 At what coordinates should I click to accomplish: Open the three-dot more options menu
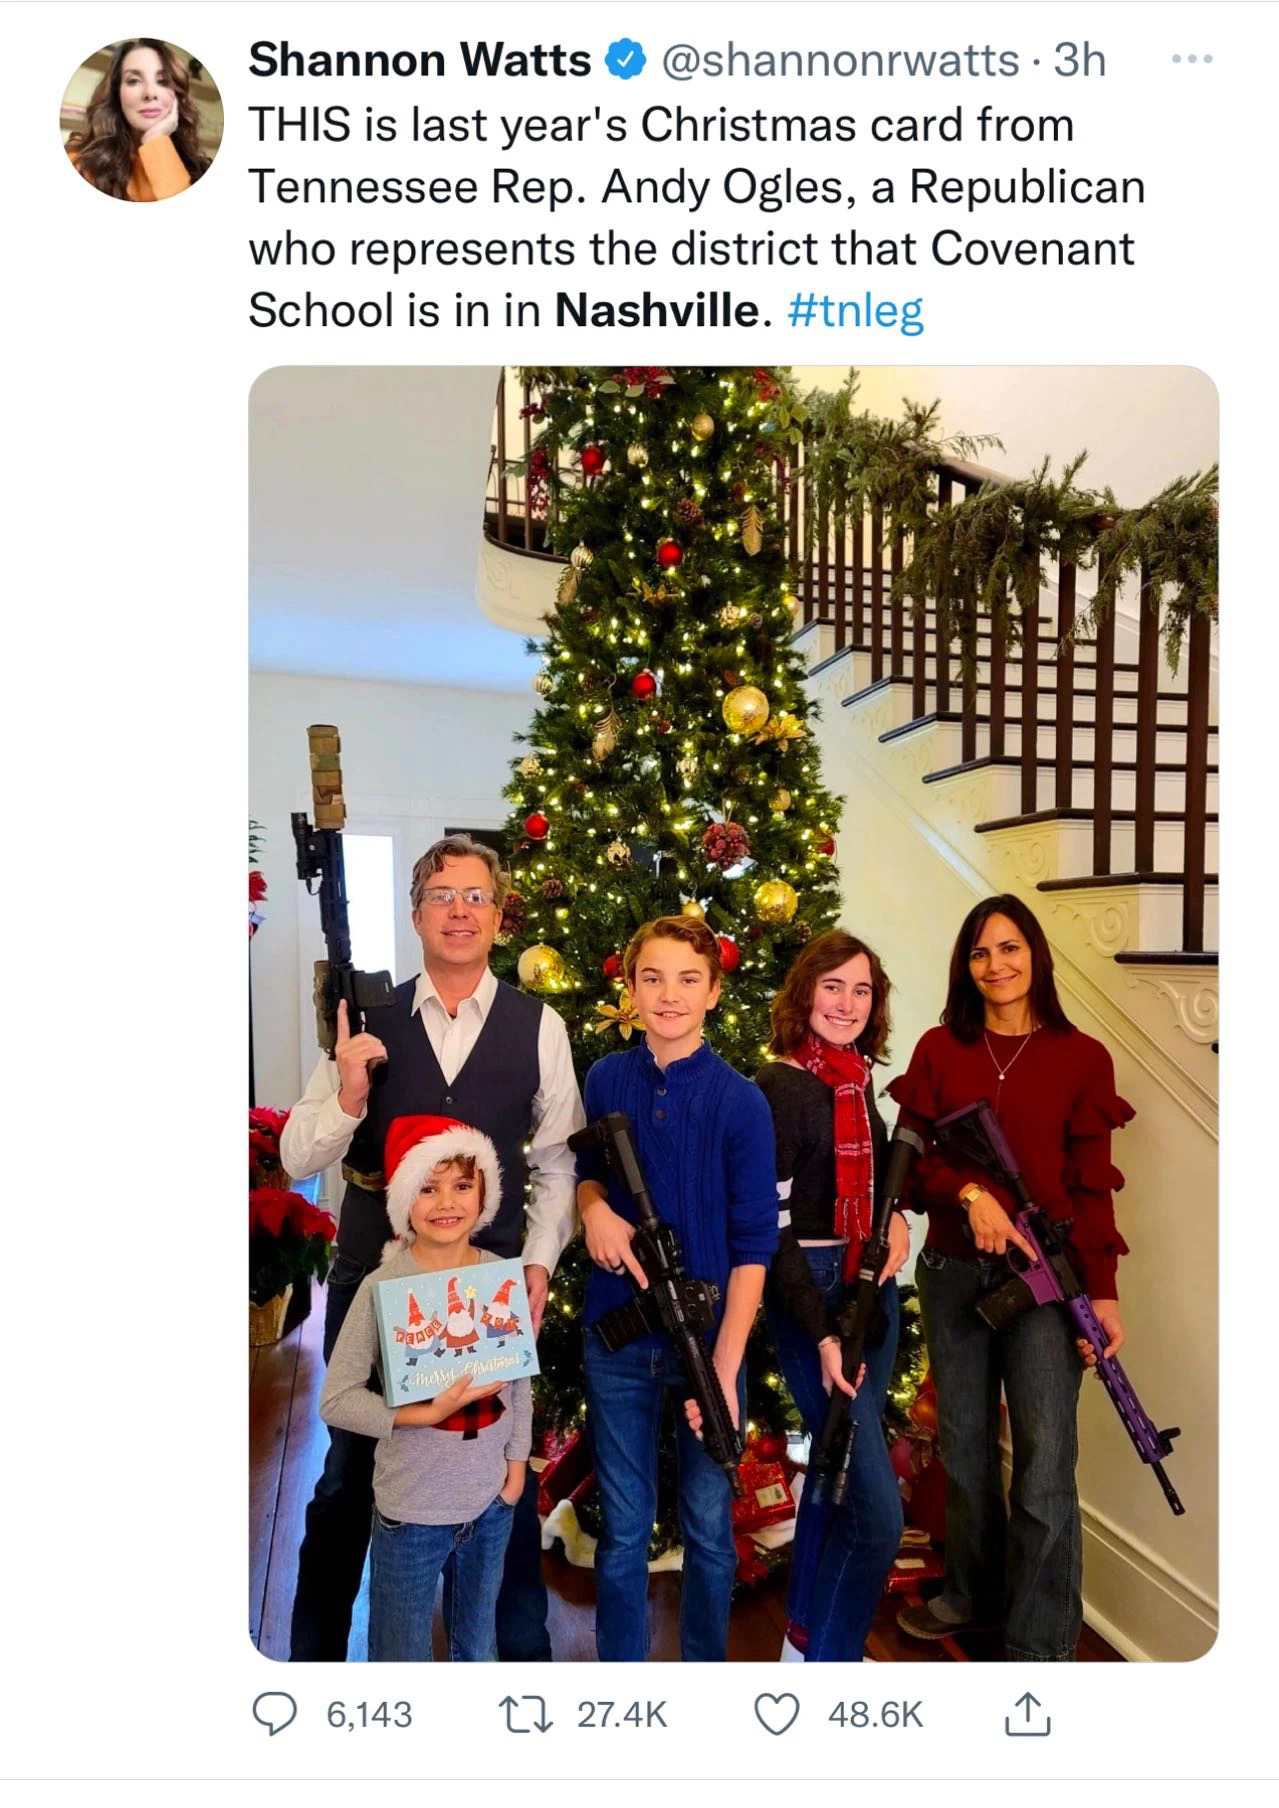click(x=1192, y=60)
